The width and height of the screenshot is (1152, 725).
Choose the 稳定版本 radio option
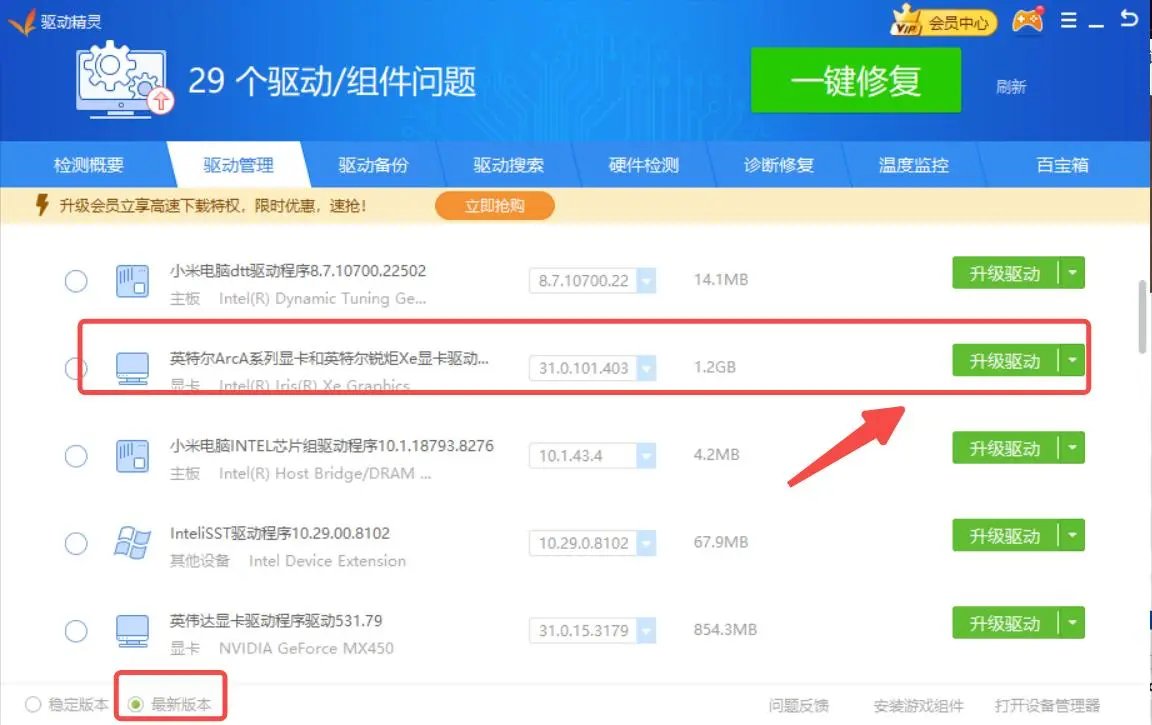(34, 704)
